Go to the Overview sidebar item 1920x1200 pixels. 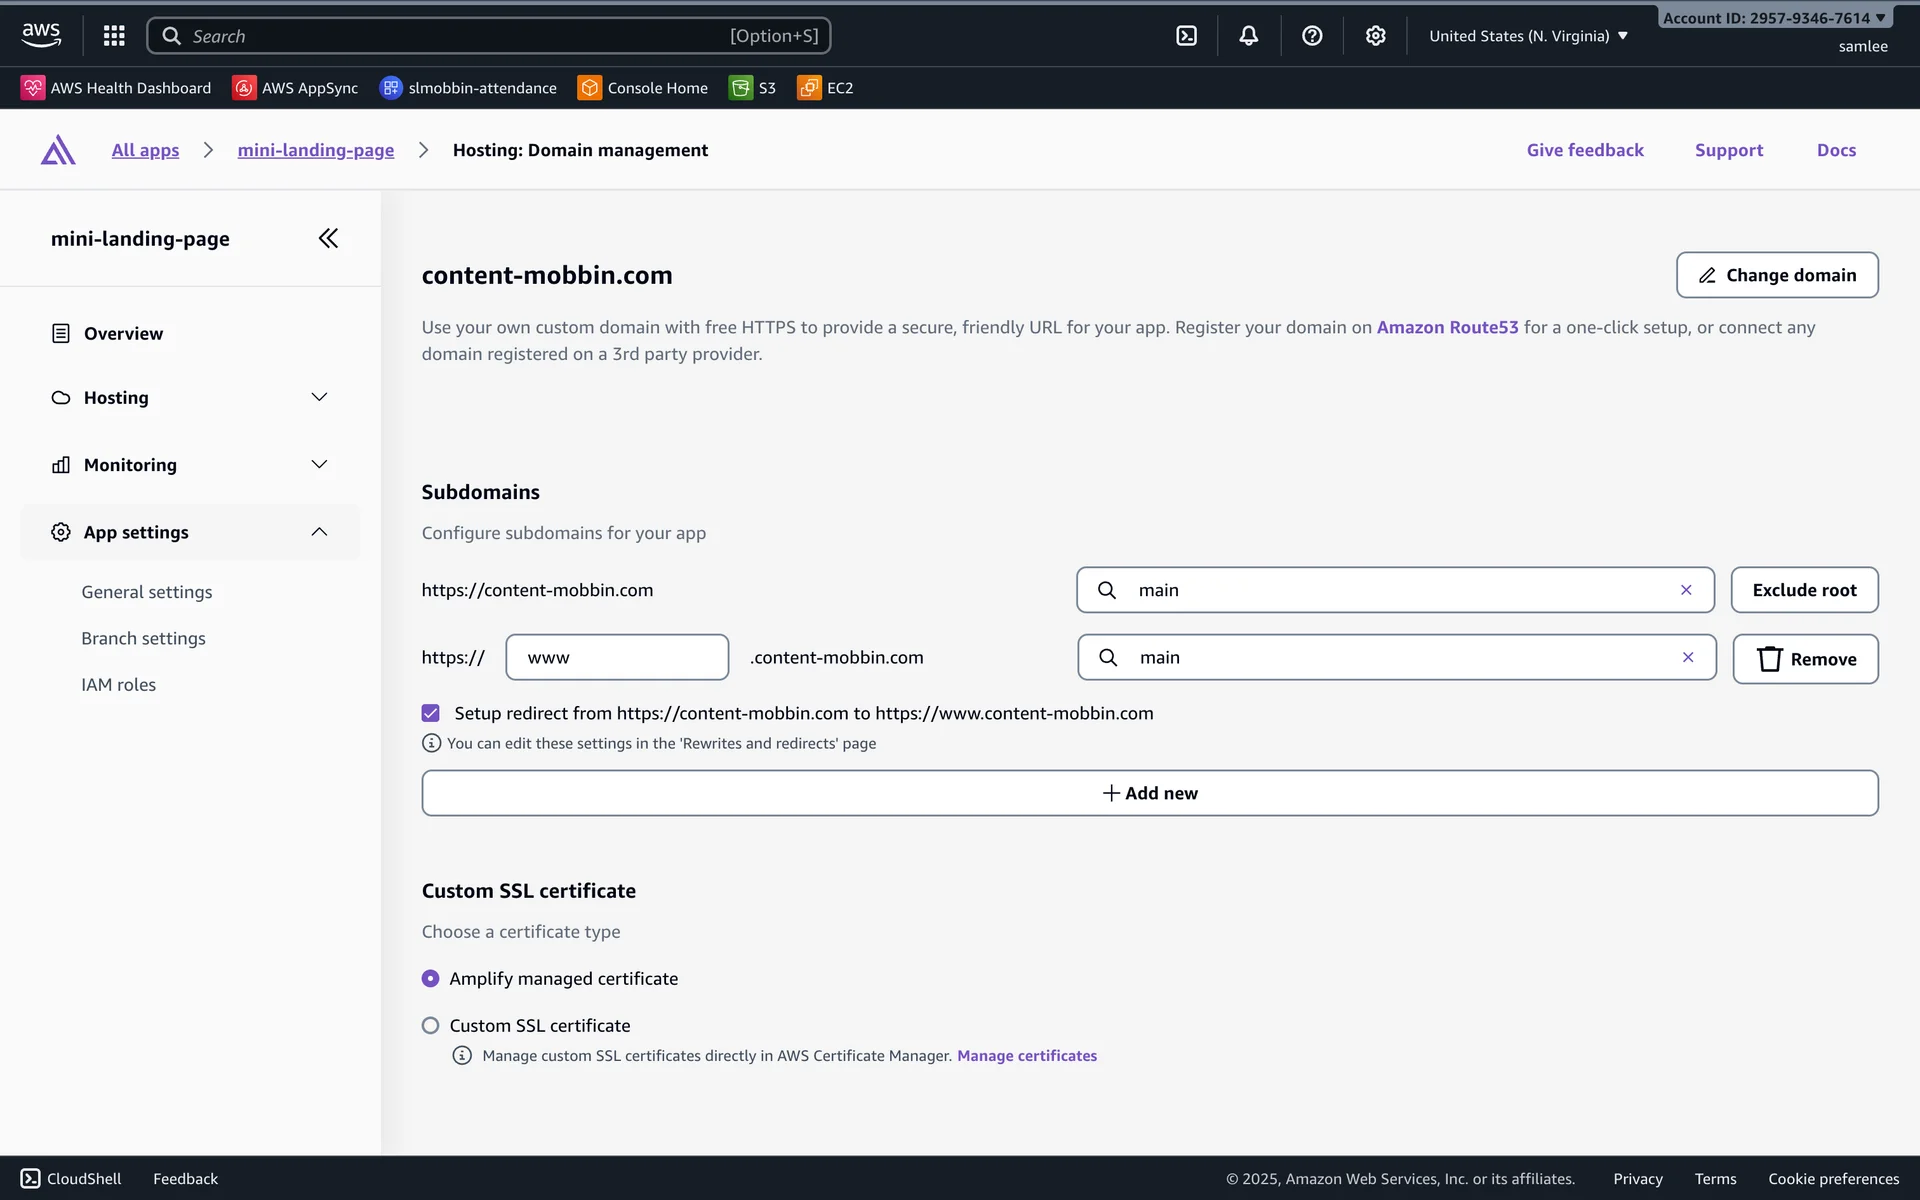click(123, 333)
